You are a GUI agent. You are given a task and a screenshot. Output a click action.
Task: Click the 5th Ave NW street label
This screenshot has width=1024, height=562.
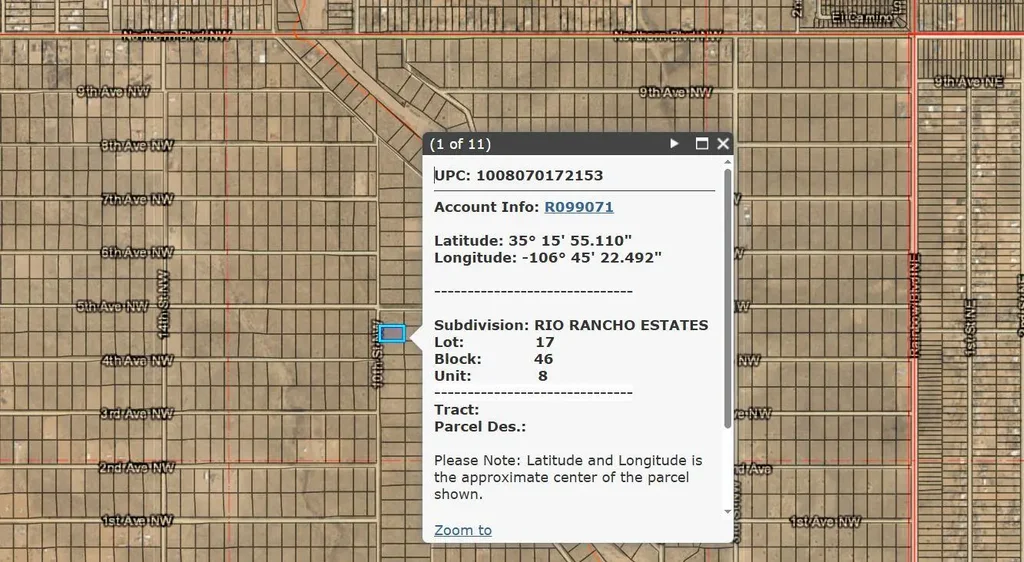pos(112,307)
